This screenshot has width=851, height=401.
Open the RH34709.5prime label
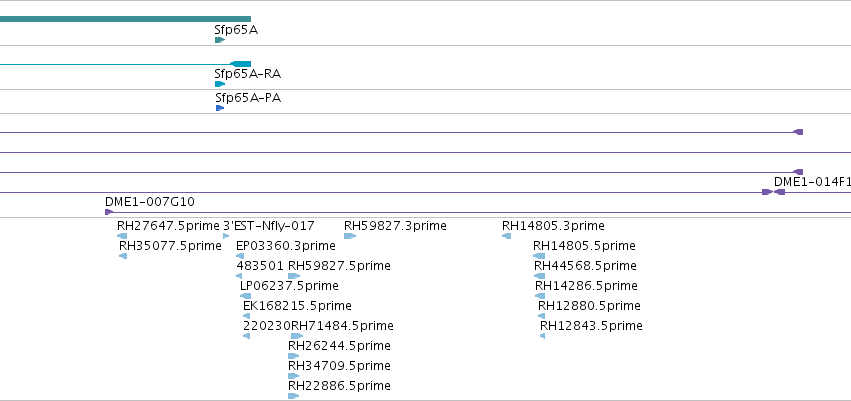click(x=339, y=366)
